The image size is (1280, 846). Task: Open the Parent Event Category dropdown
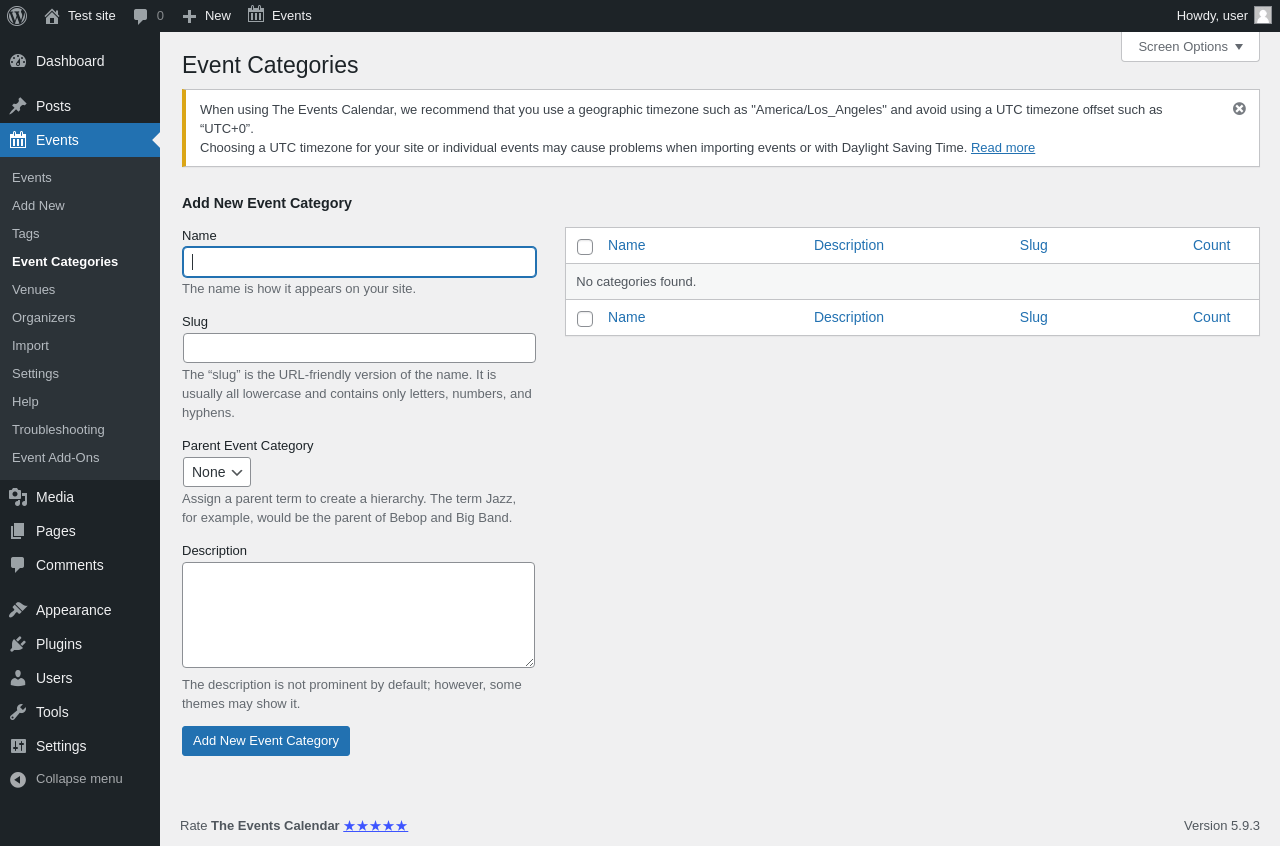click(217, 472)
